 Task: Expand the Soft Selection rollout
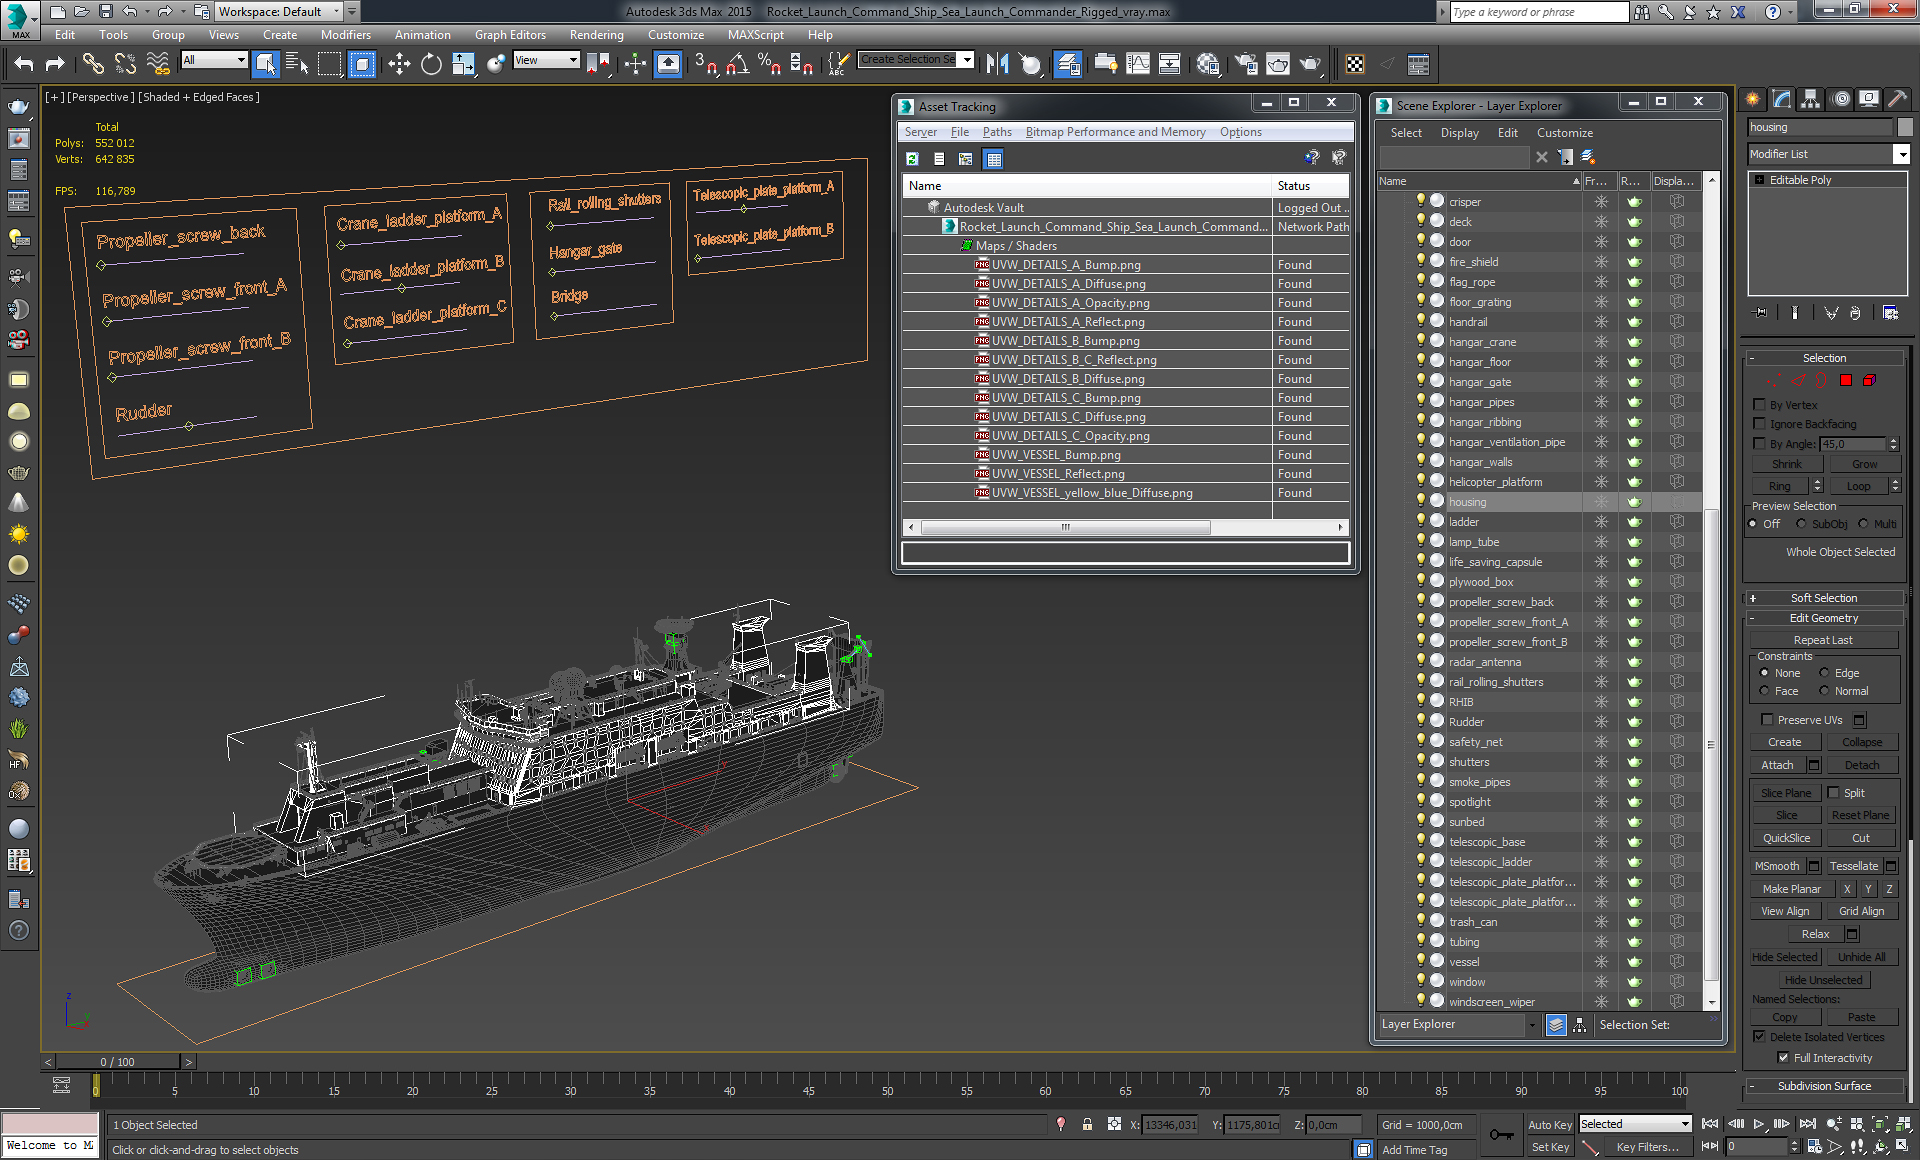click(x=1823, y=598)
